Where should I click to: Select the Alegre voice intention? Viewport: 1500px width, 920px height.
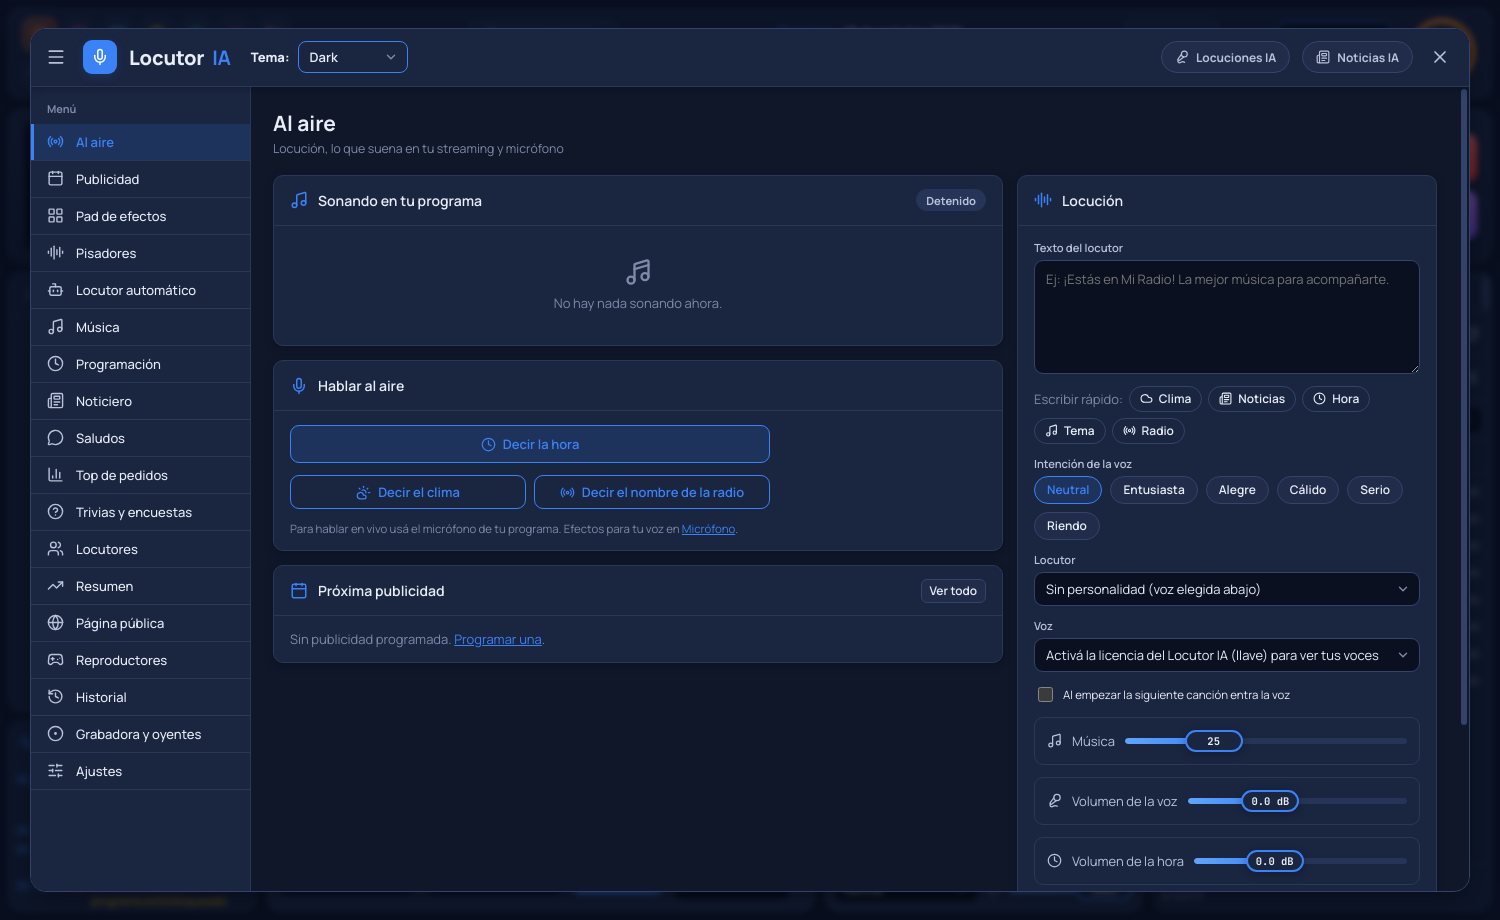click(1237, 490)
